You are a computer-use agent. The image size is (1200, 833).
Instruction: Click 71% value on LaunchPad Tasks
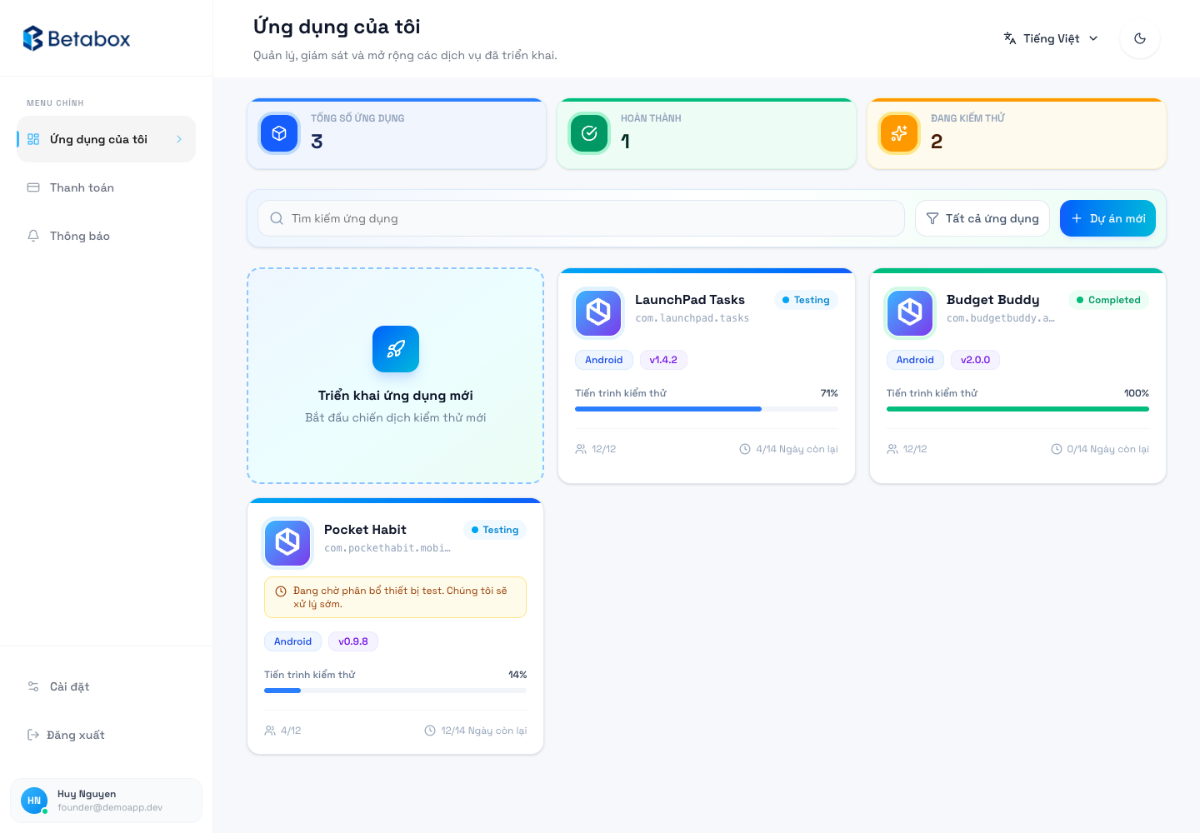pyautogui.click(x=829, y=393)
